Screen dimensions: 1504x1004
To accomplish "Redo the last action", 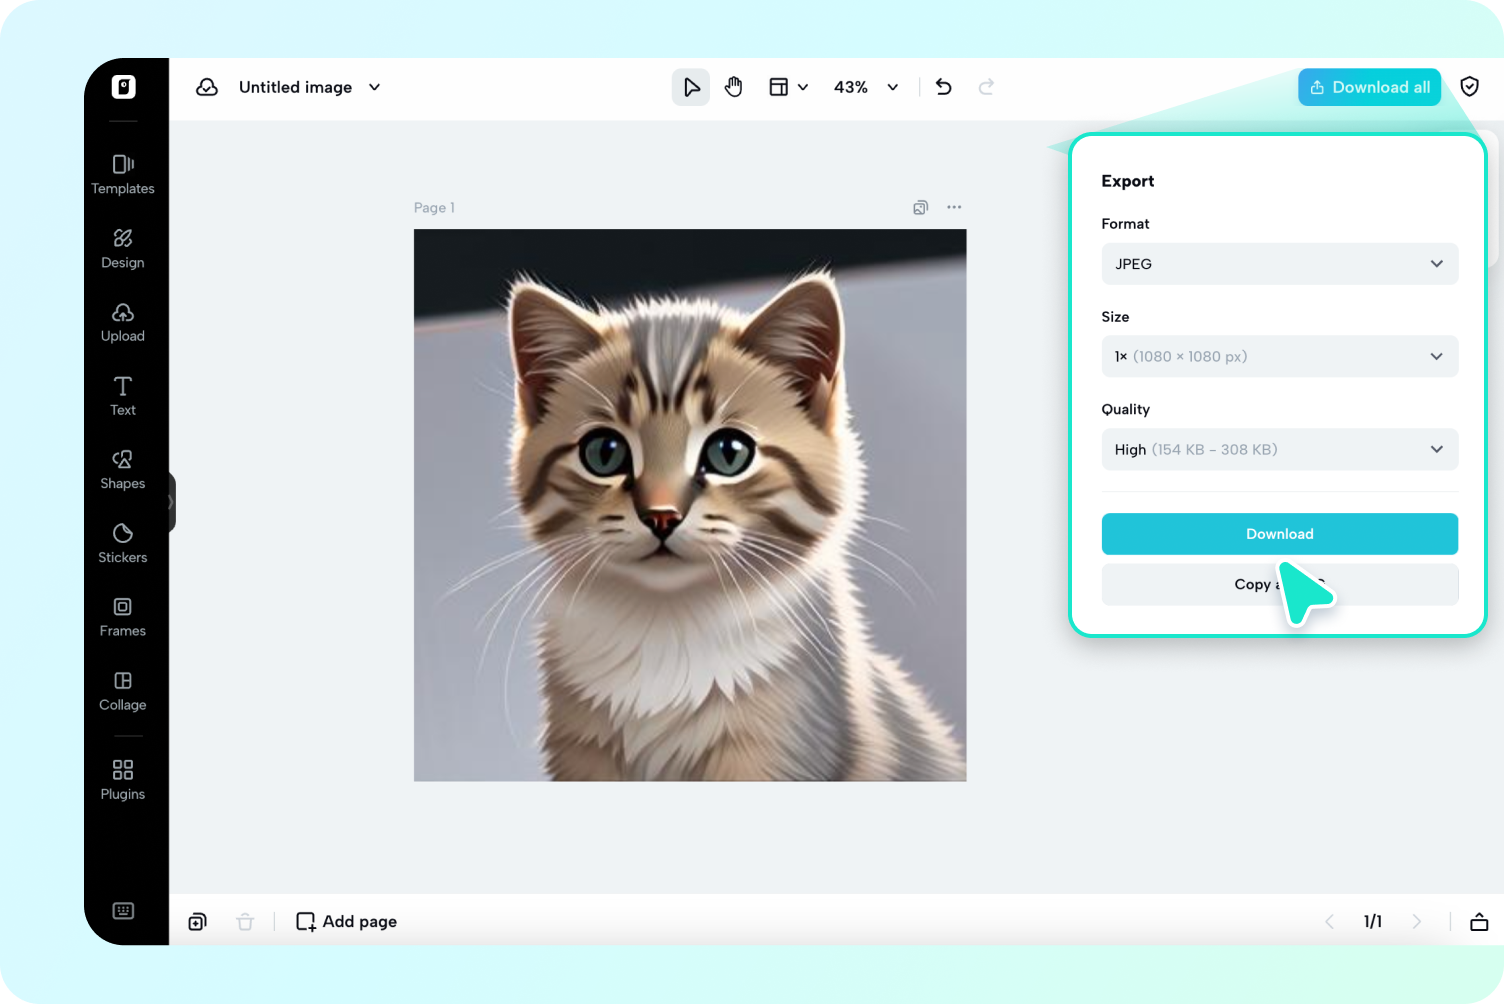I will (986, 87).
